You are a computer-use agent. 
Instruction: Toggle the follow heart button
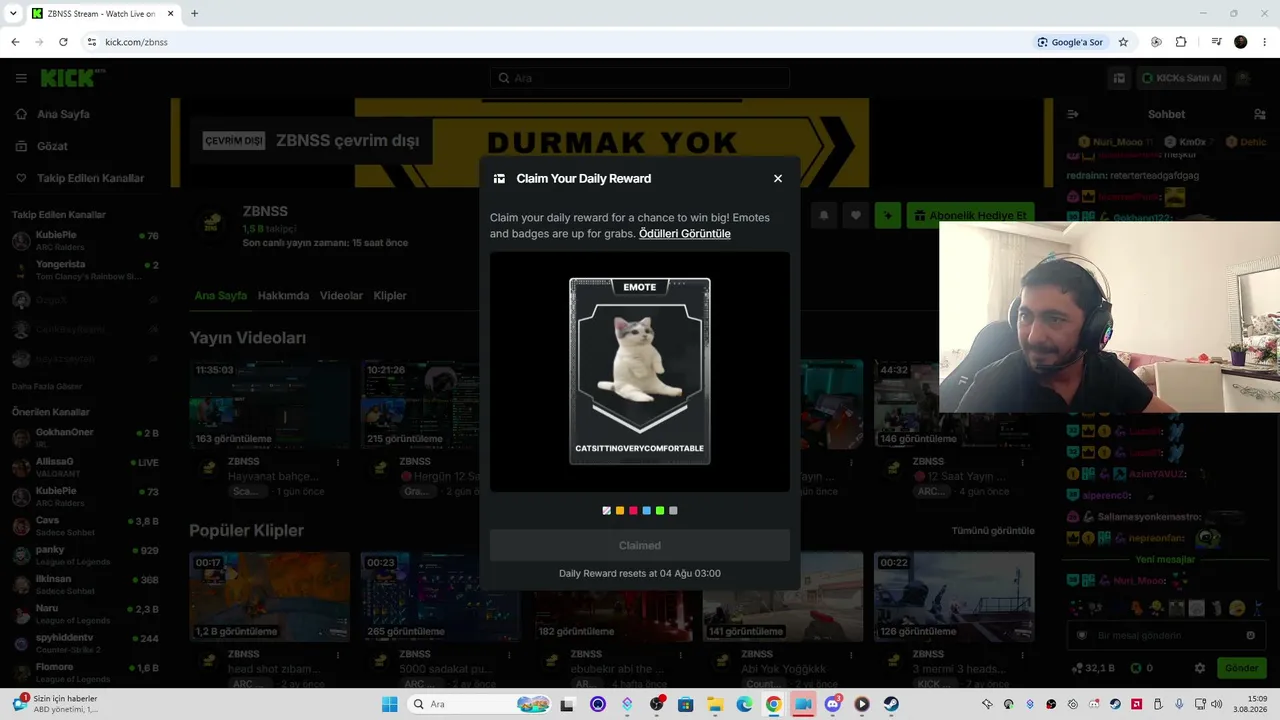point(856,215)
